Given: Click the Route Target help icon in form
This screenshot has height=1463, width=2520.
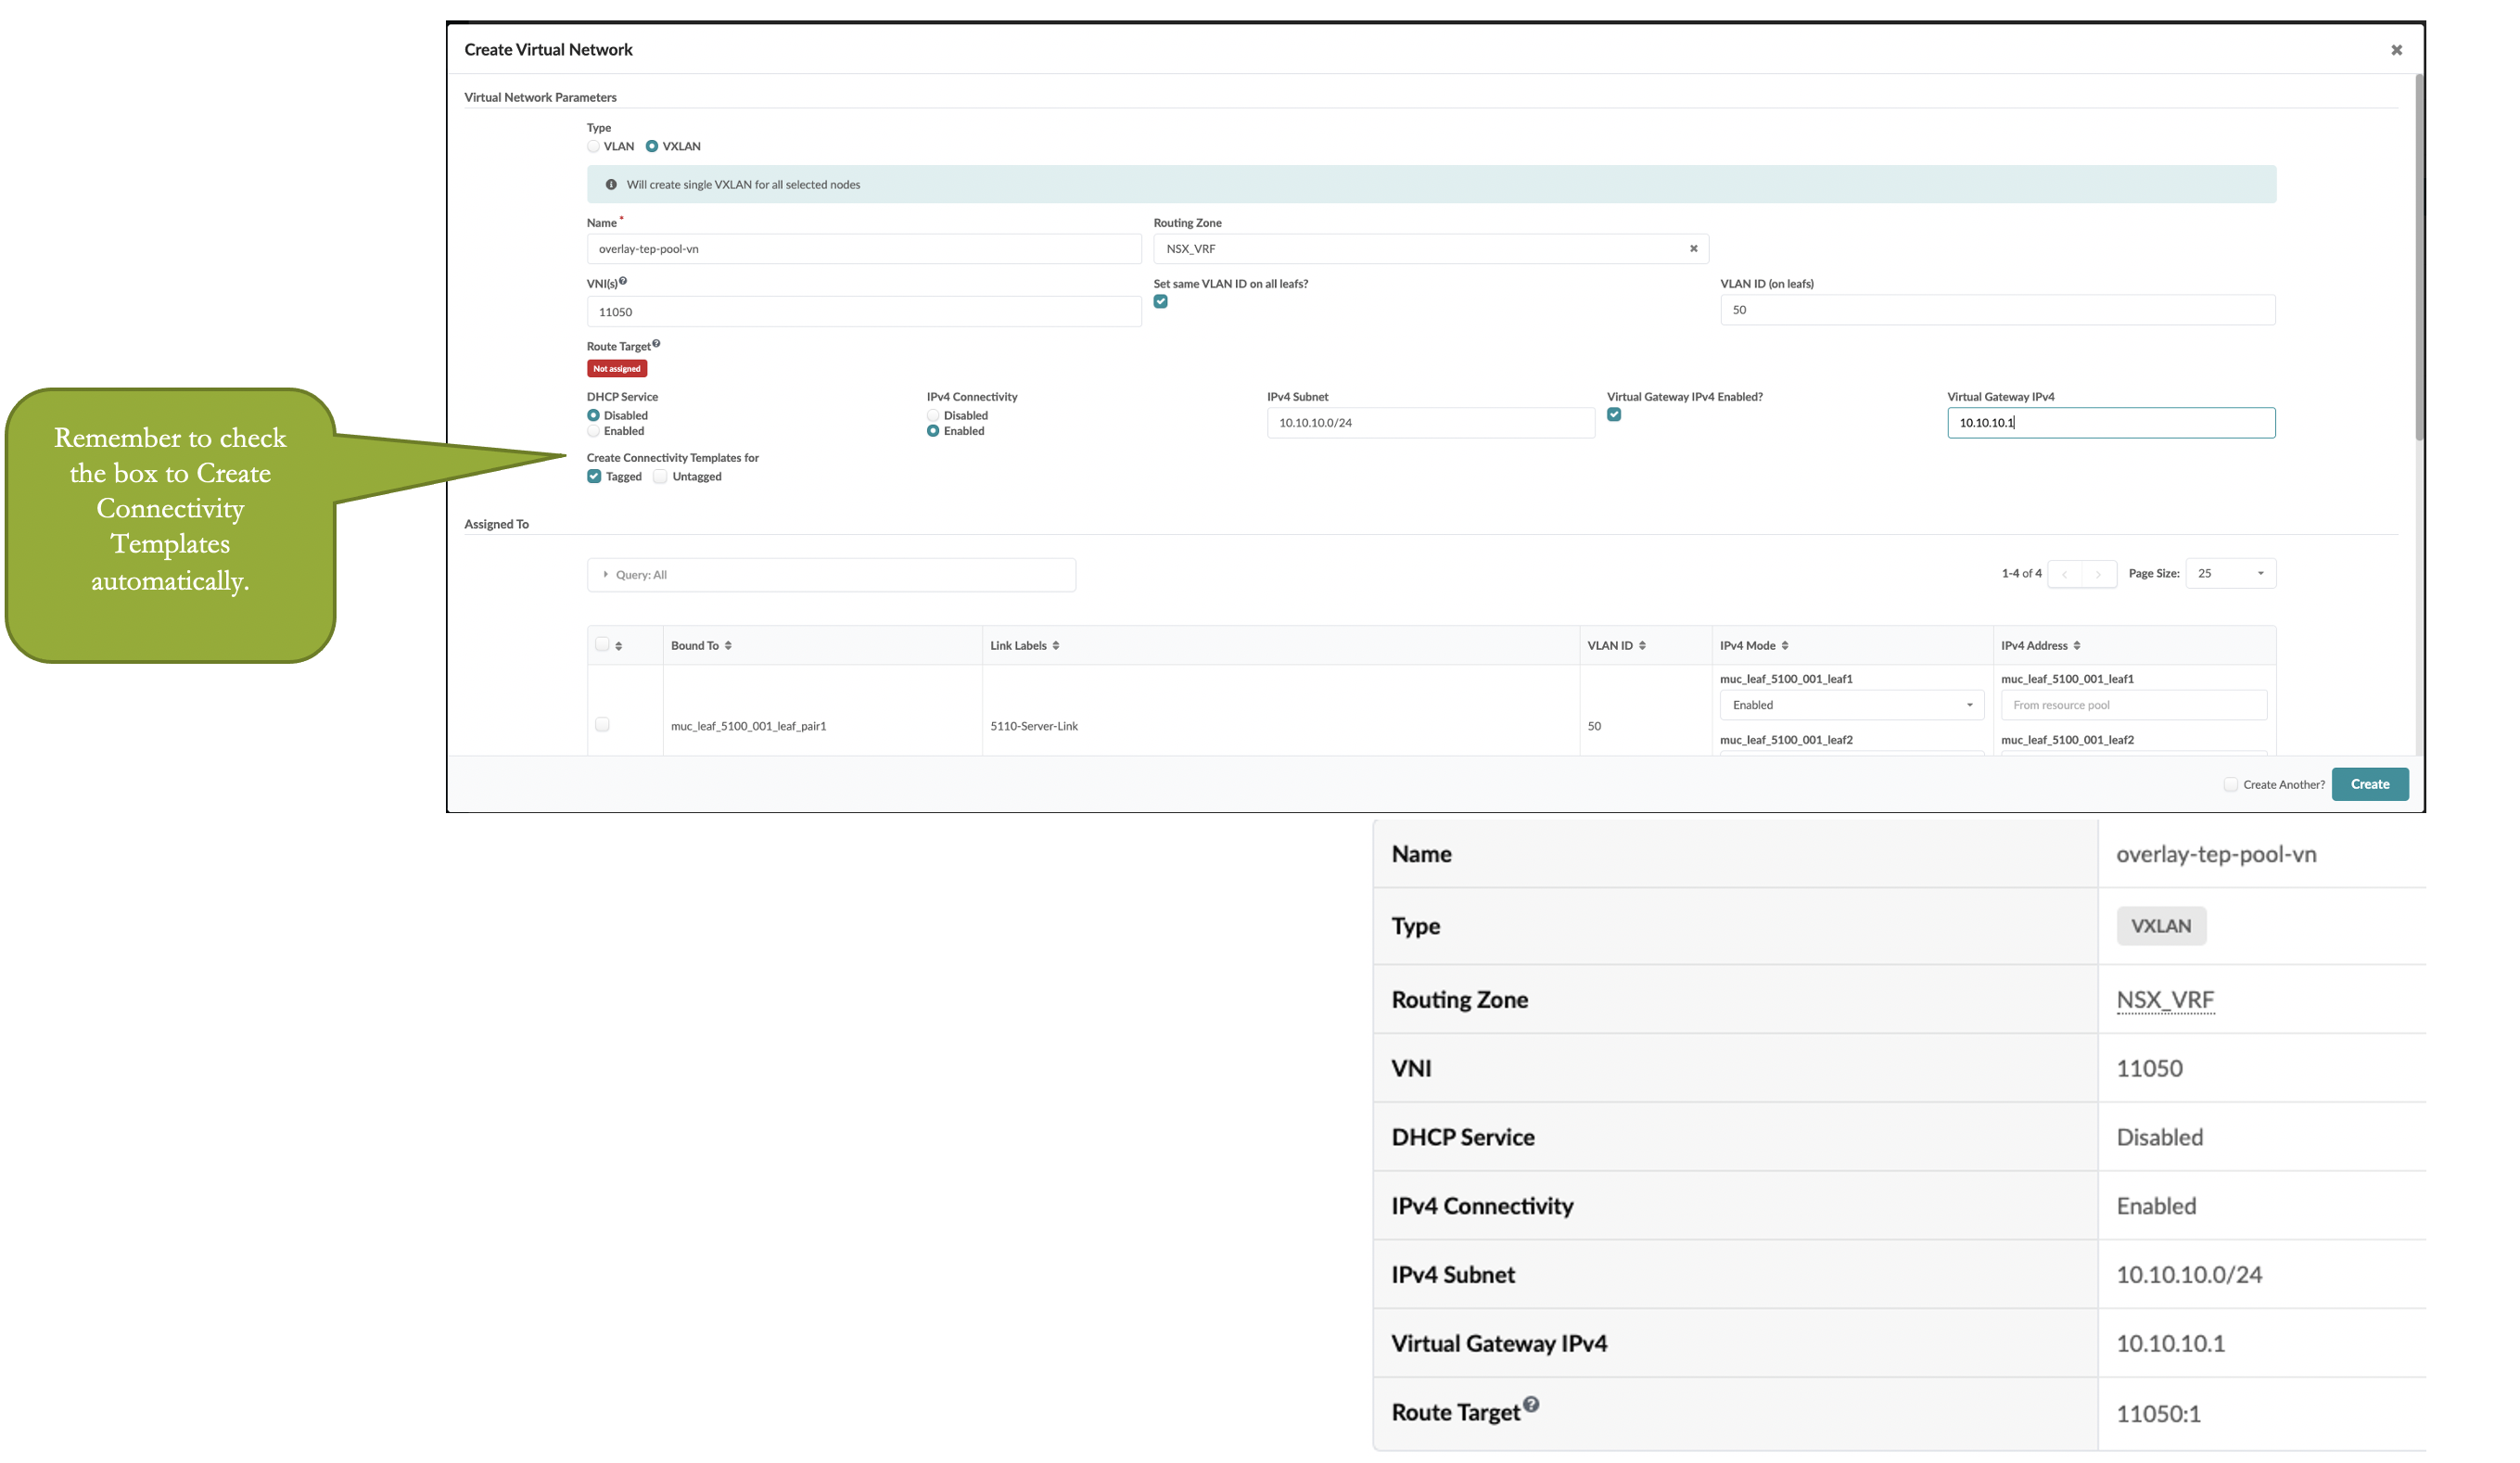Looking at the screenshot, I should (656, 343).
